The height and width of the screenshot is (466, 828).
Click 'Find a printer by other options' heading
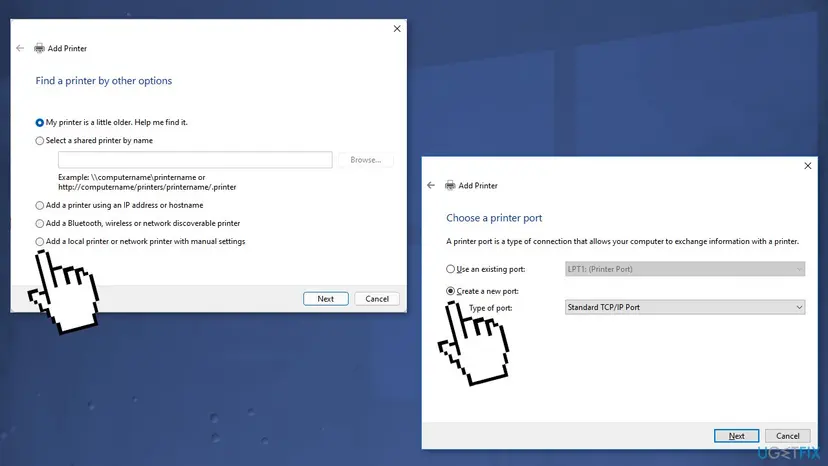point(104,81)
